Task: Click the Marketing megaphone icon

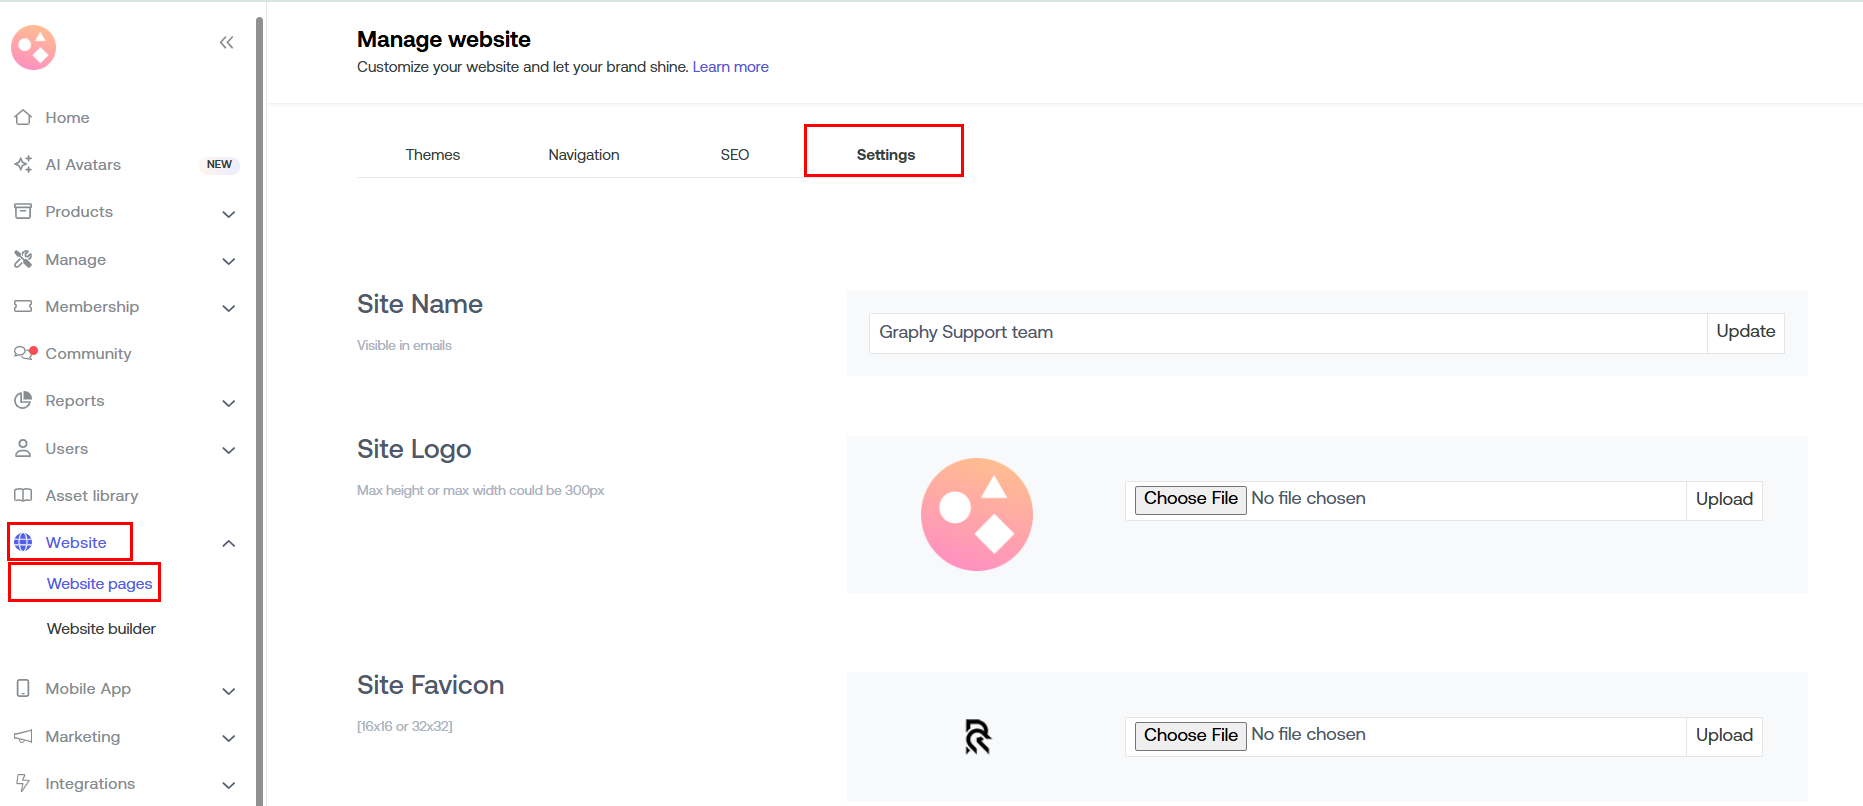Action: [23, 737]
